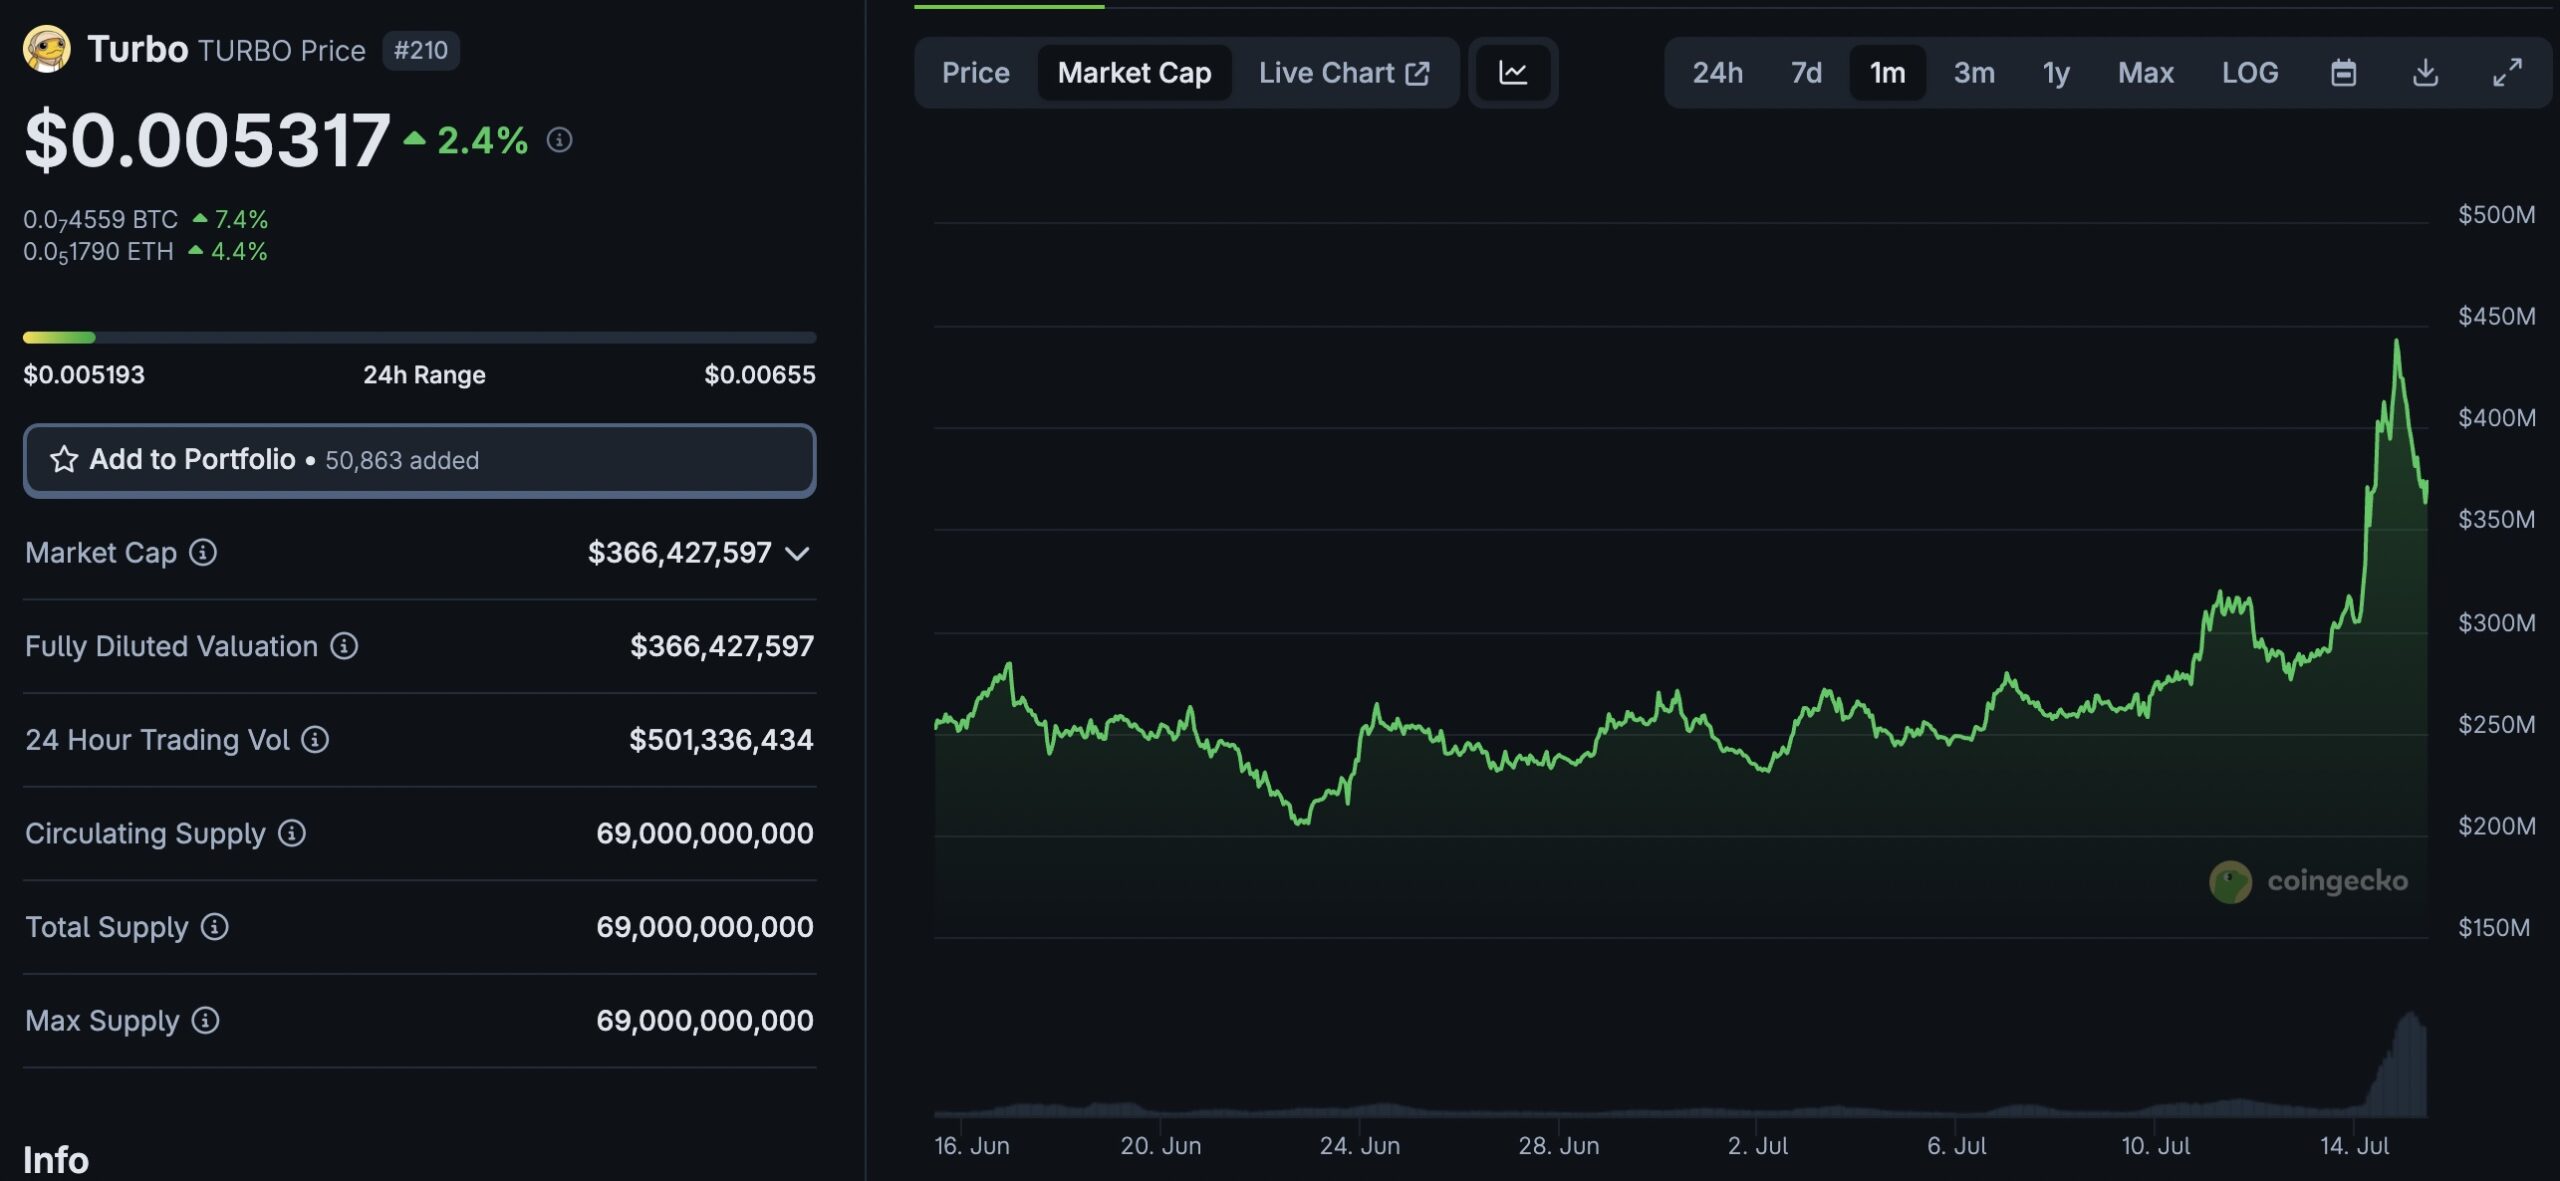Click the 24h Range progress bar
Viewport: 2560px width, 1181px height.
[x=420, y=337]
